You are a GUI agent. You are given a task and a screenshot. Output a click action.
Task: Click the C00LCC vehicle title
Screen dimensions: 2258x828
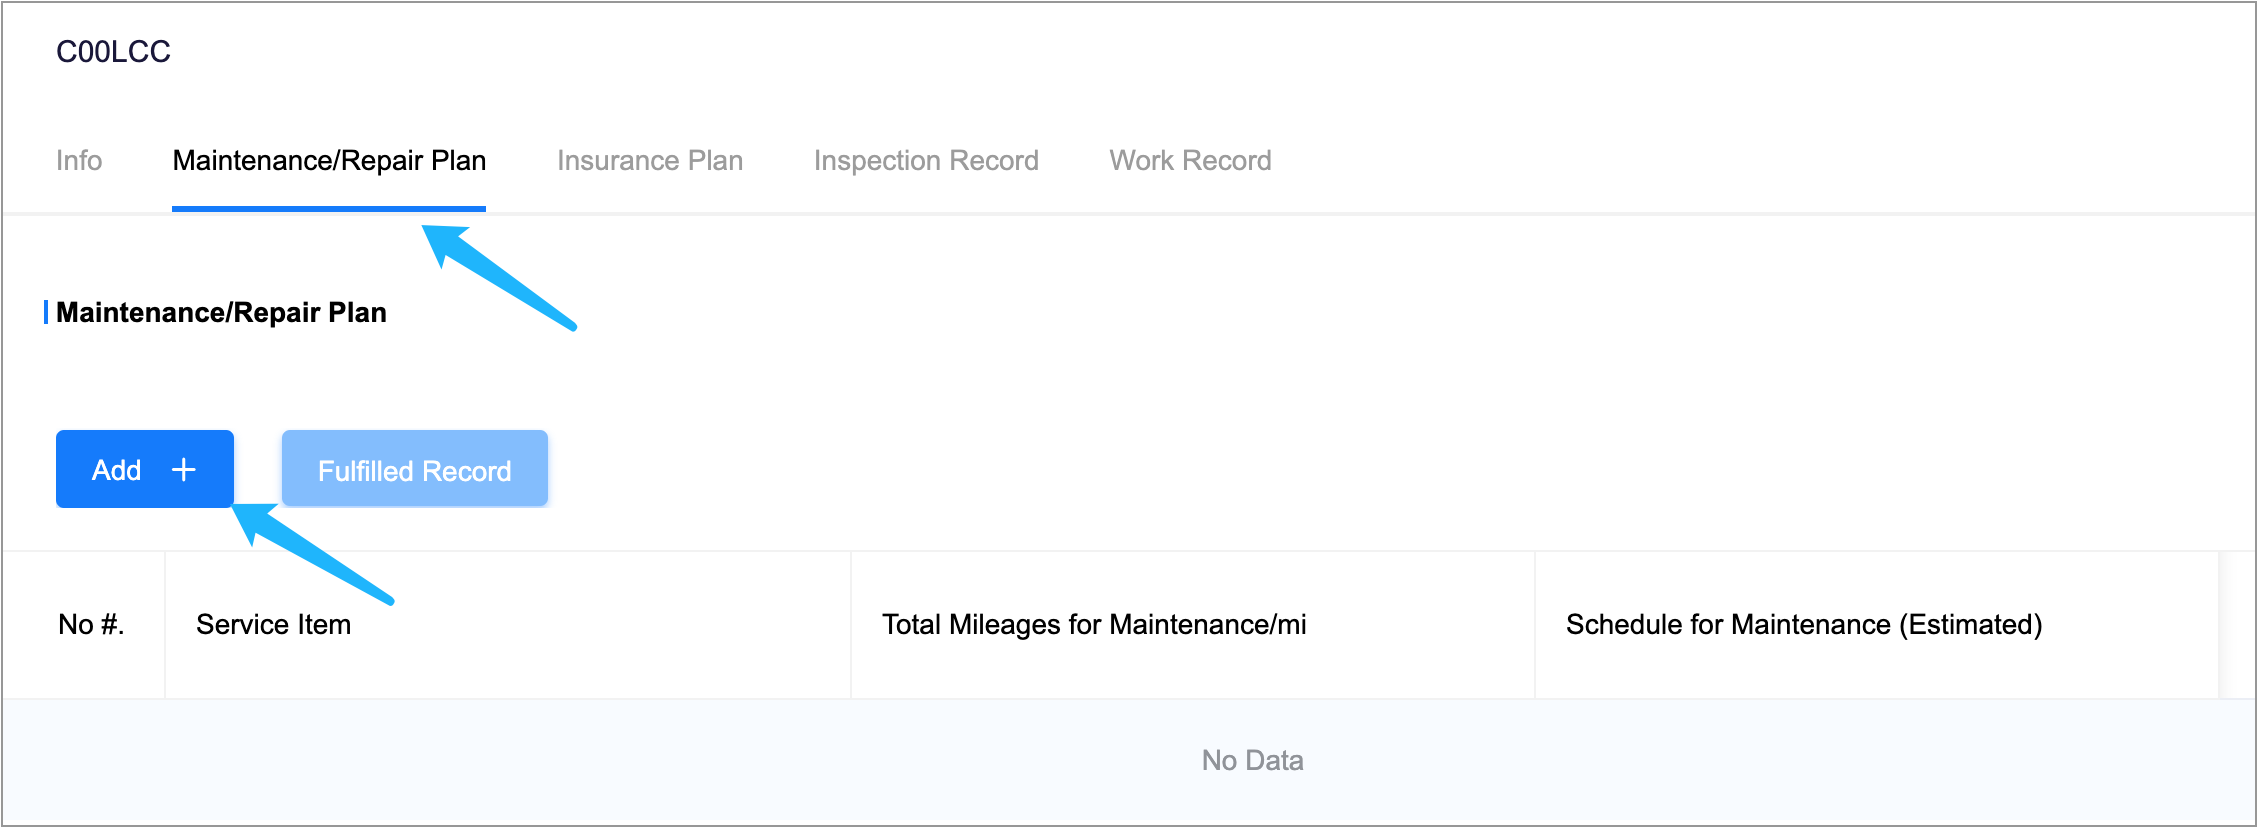[113, 52]
